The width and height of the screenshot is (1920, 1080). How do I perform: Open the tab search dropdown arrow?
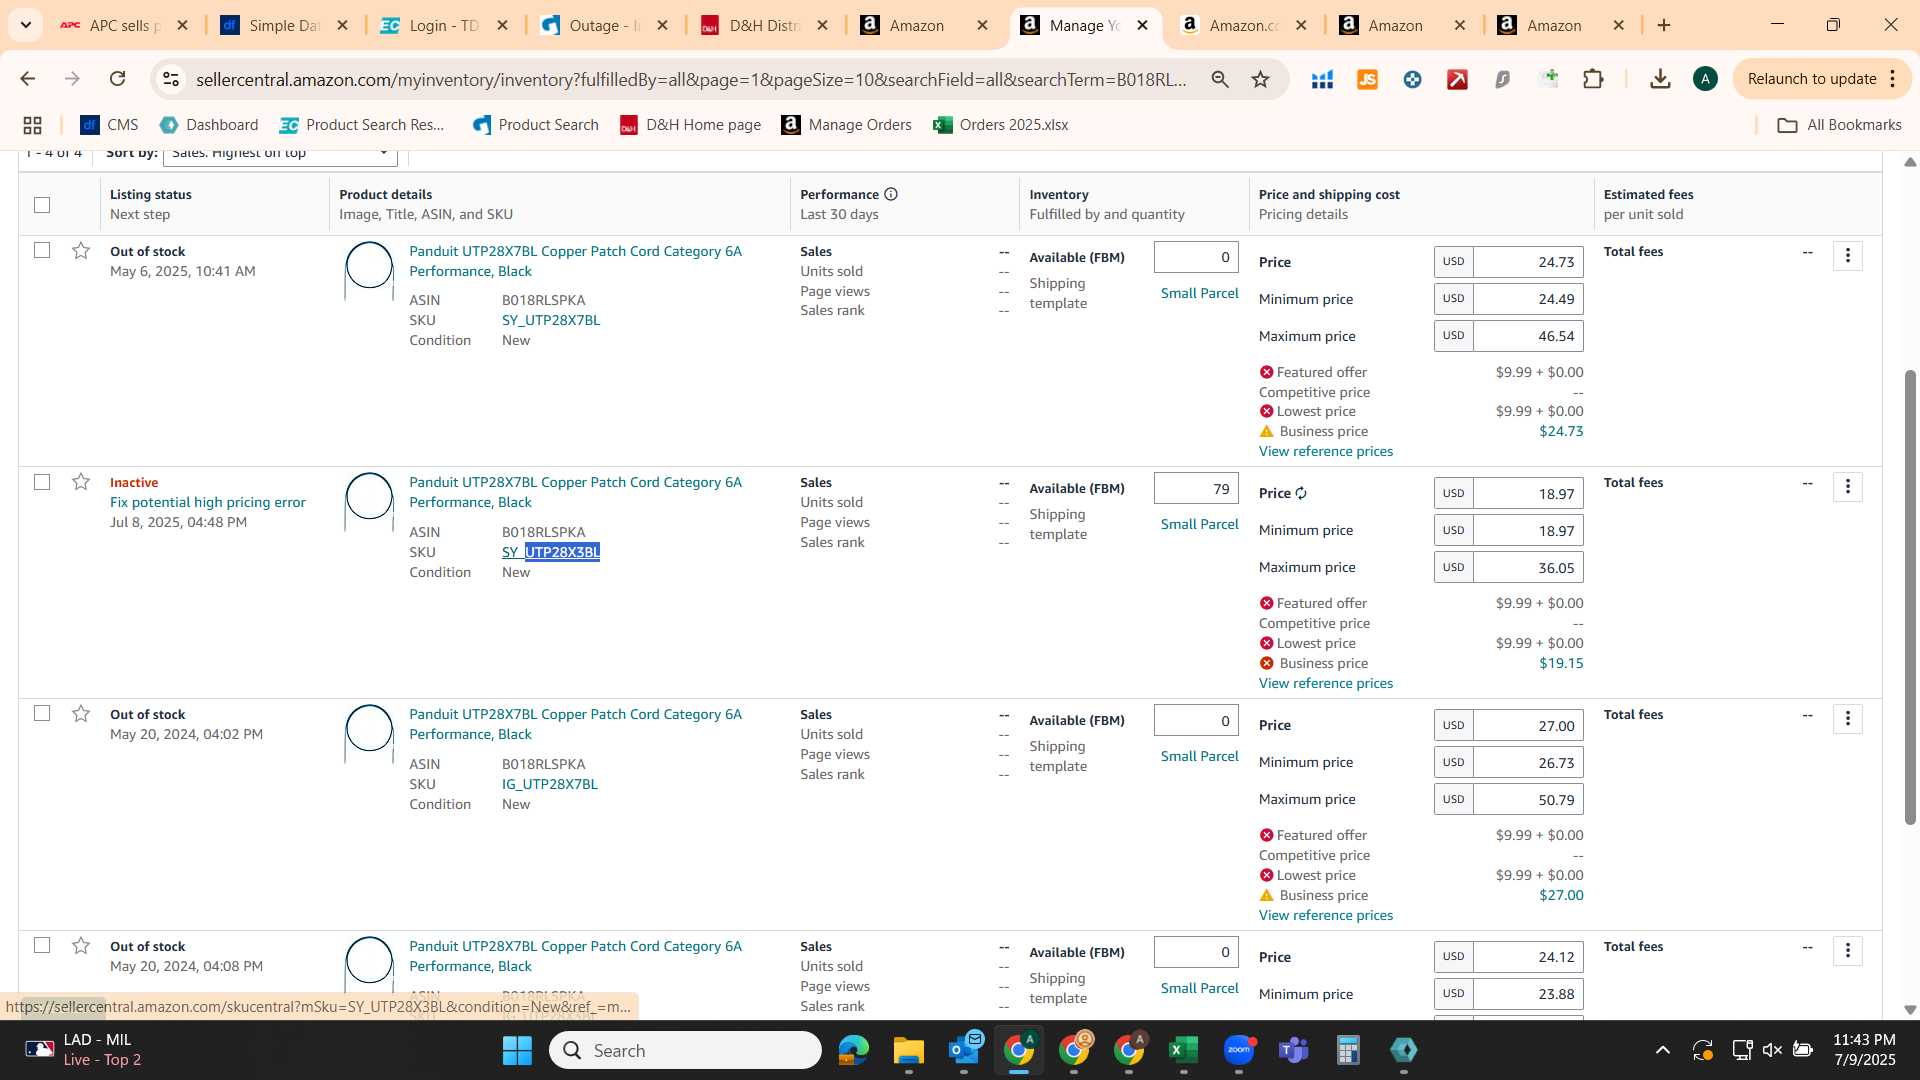(x=25, y=25)
